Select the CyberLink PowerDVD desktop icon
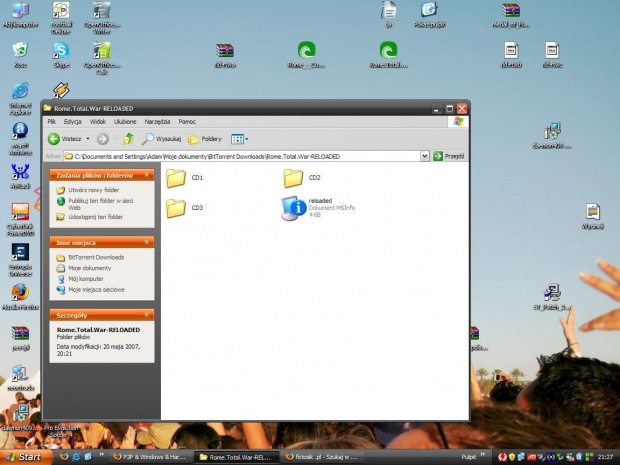 (x=20, y=219)
